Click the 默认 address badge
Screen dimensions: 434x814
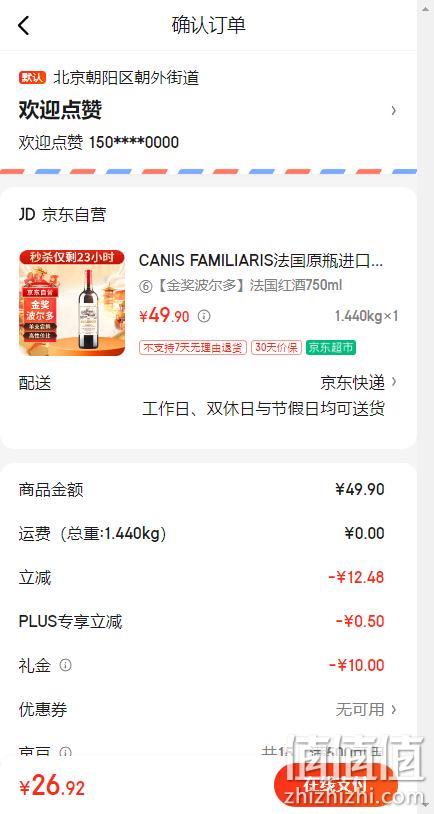[x=33, y=78]
